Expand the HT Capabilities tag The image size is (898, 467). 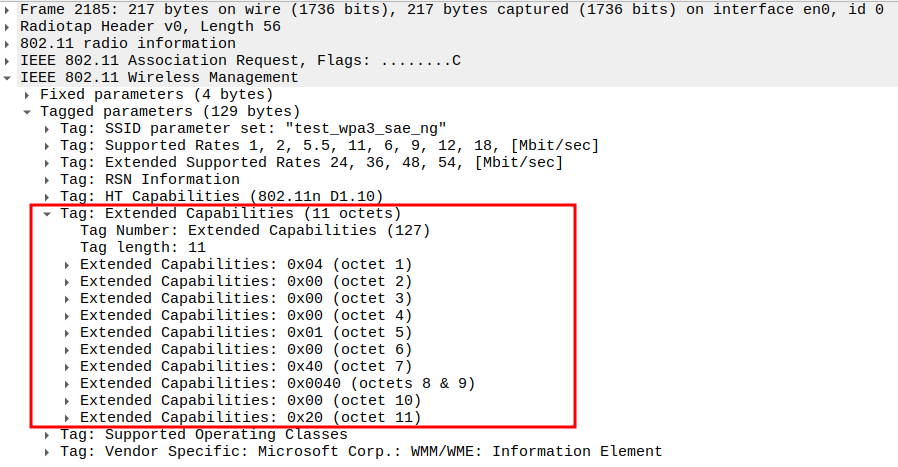point(48,196)
